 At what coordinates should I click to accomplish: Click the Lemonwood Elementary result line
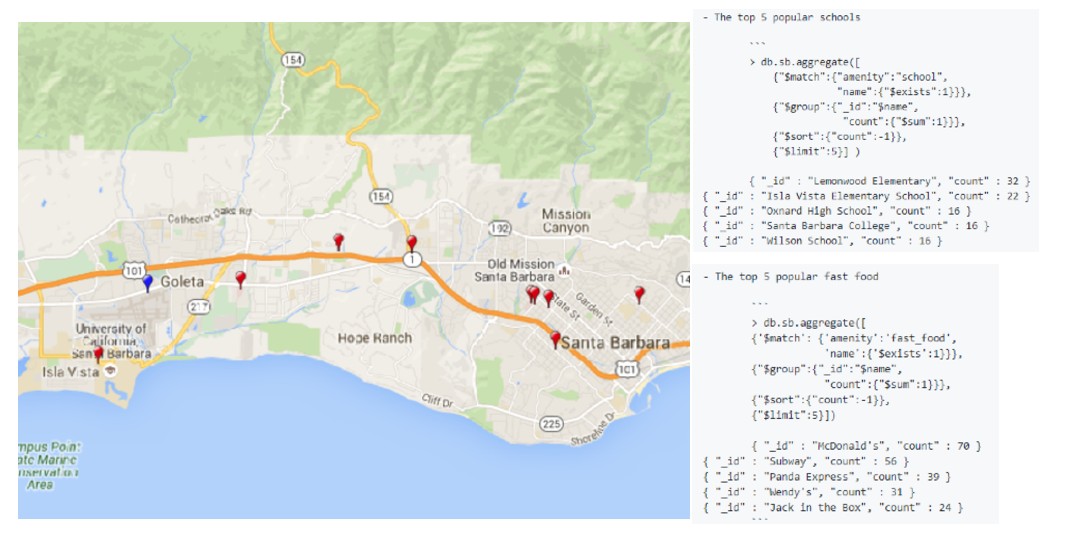click(x=889, y=180)
